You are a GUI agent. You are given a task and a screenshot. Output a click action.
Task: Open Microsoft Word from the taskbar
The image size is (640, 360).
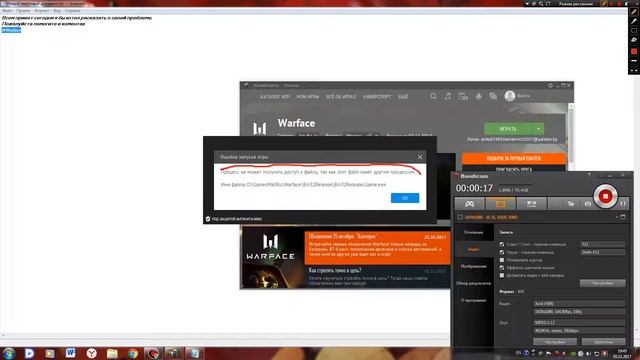70,353
